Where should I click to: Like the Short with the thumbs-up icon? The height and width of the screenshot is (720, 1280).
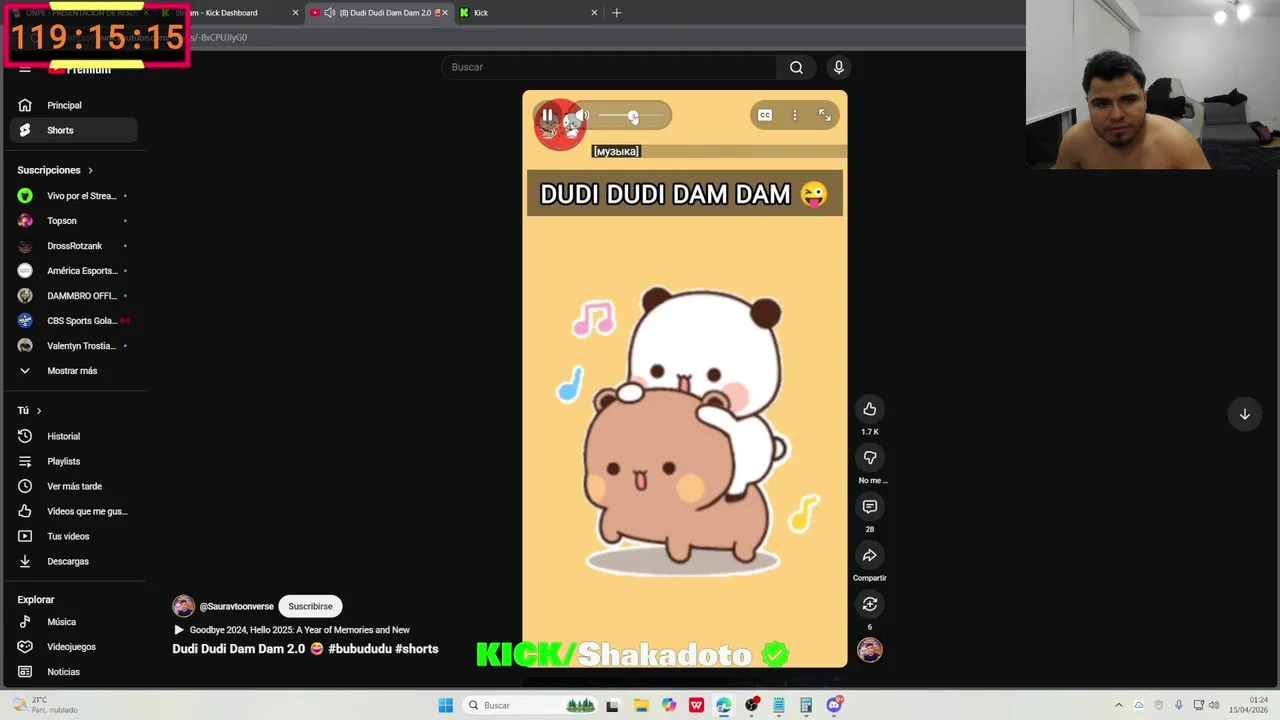click(870, 409)
